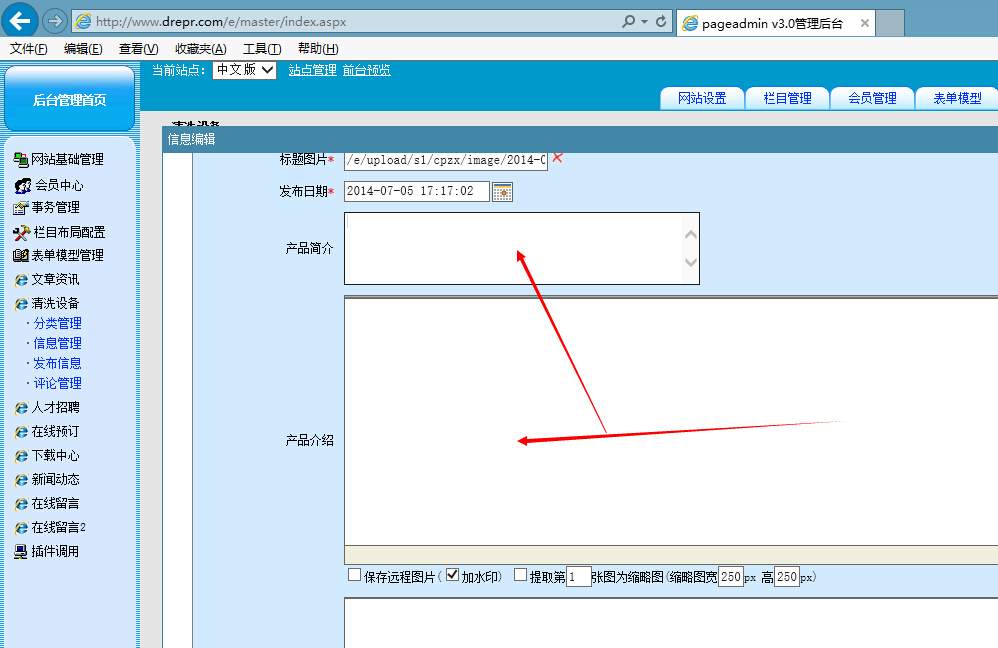Click the browser forward arrow button
998x648 pixels.
pyautogui.click(x=55, y=21)
